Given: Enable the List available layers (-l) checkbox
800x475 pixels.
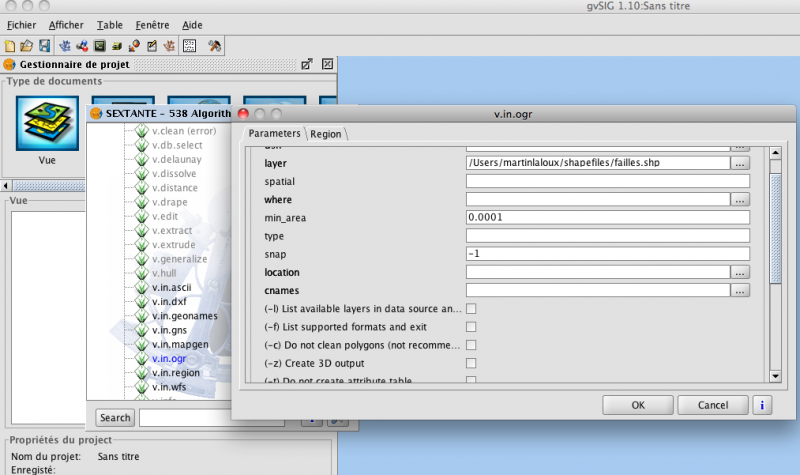Looking at the screenshot, I should click(472, 308).
